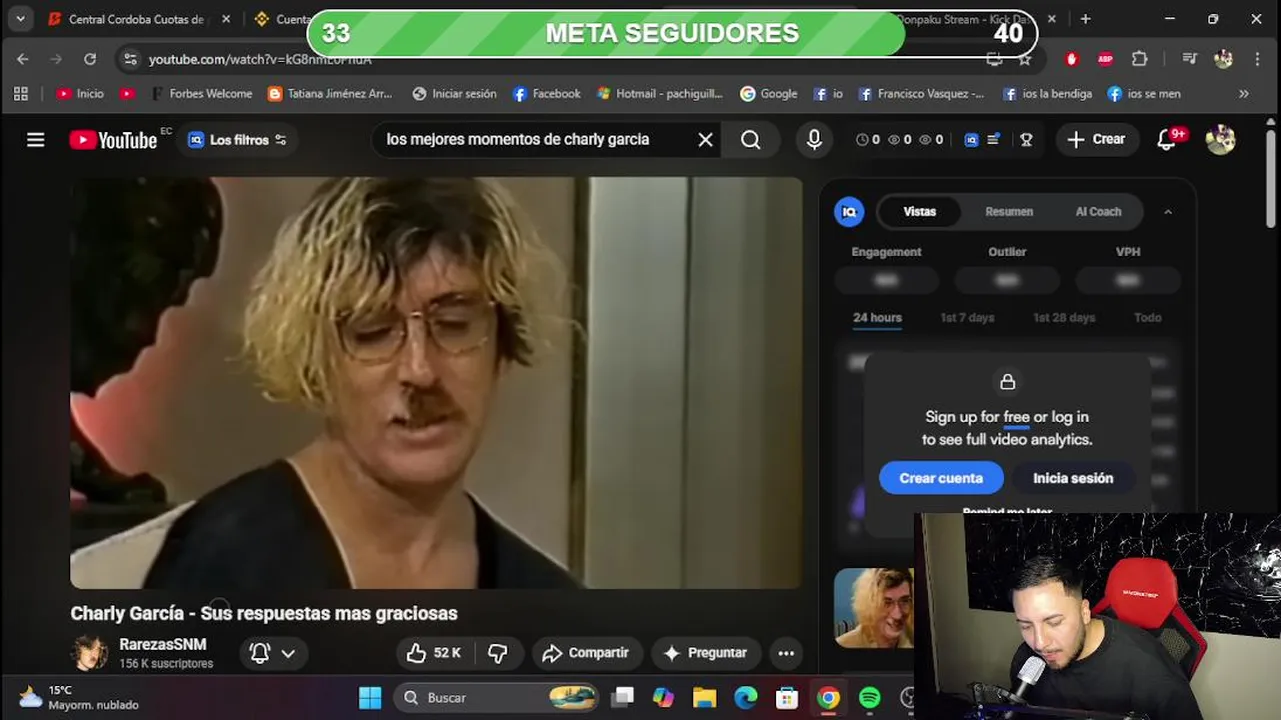Switch to the AI Coach tab

pos(1098,211)
